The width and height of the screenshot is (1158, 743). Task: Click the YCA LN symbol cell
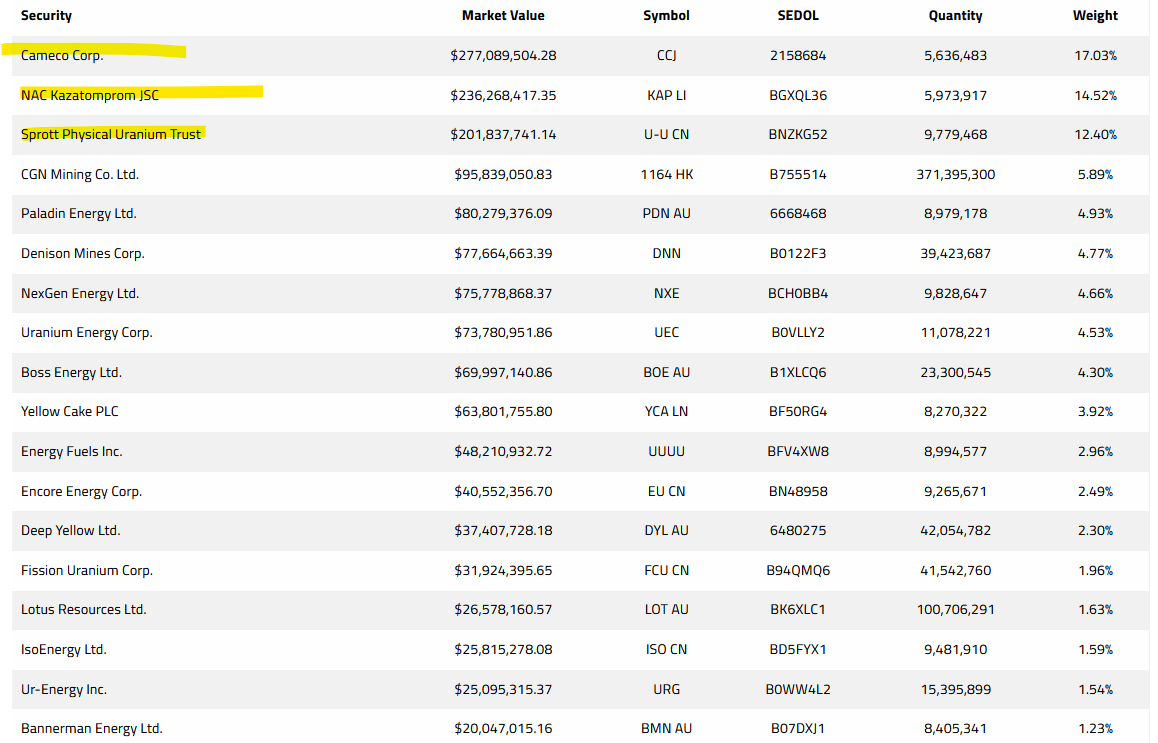pos(666,411)
